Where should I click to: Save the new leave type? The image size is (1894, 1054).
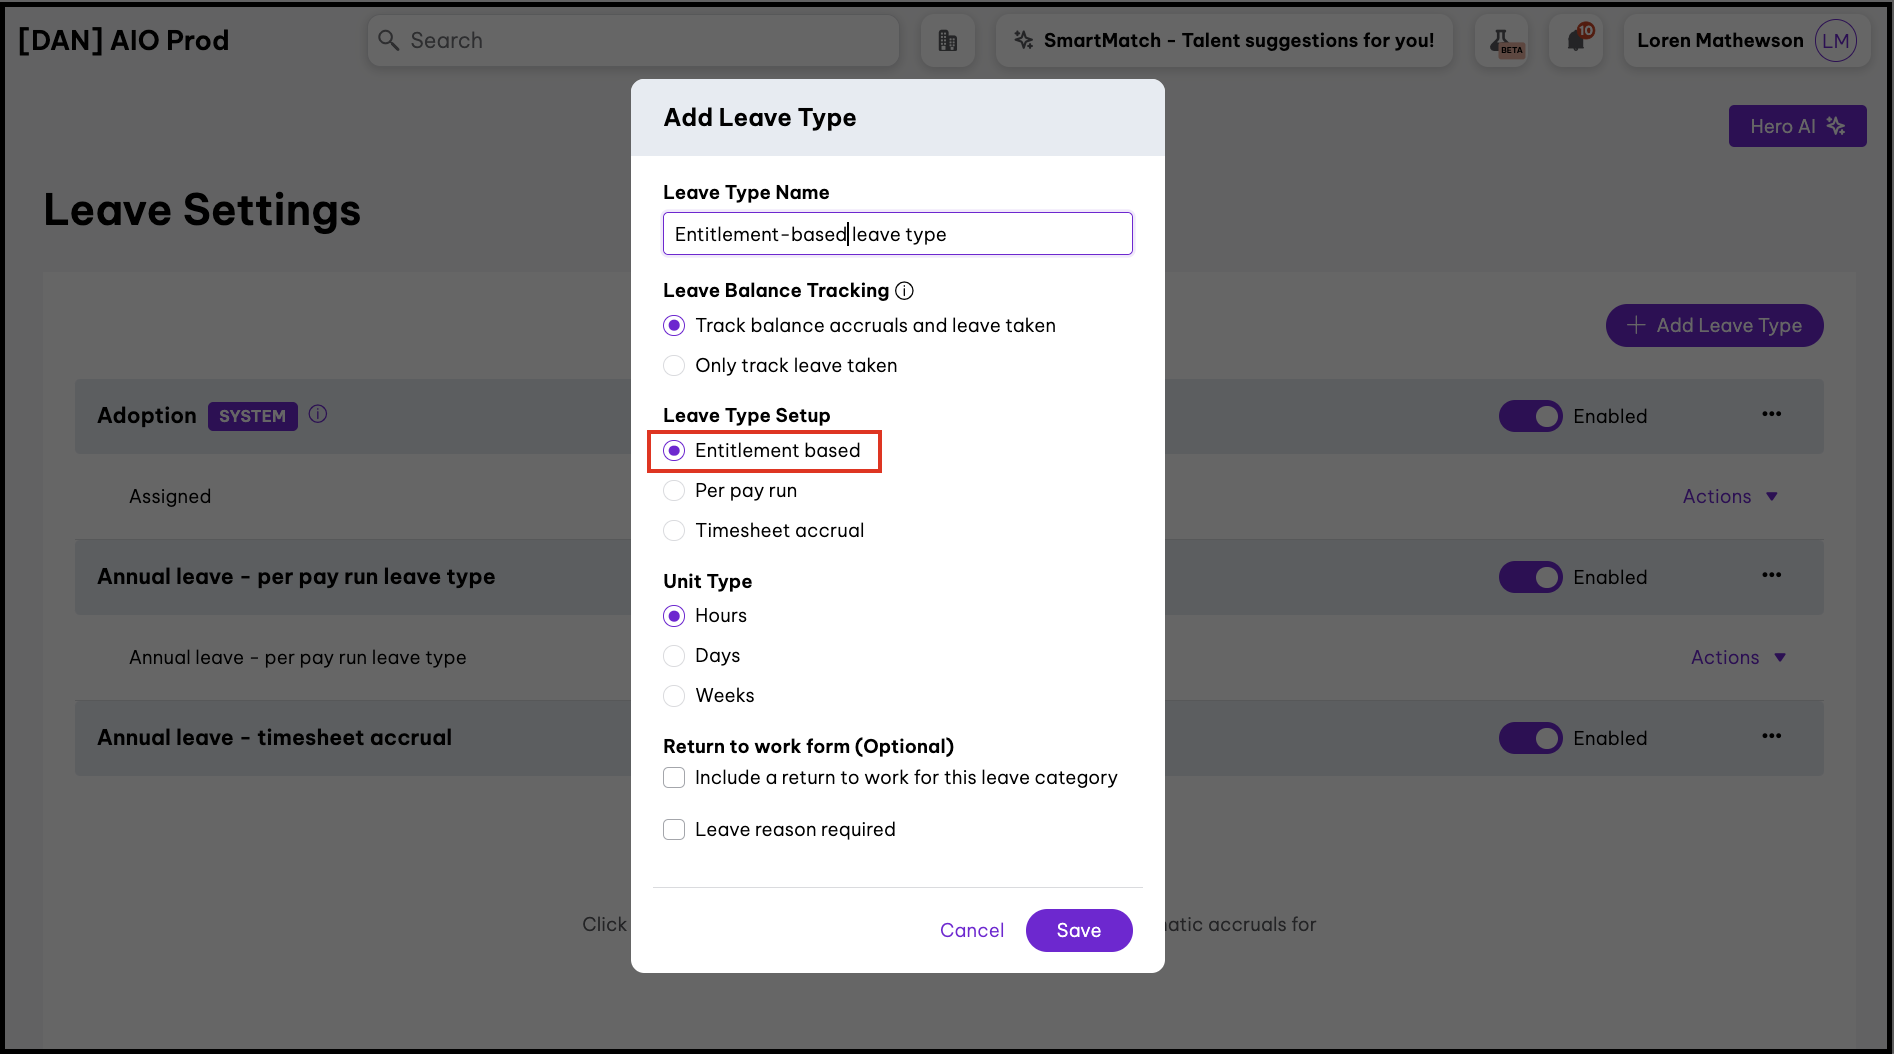[x=1078, y=931]
